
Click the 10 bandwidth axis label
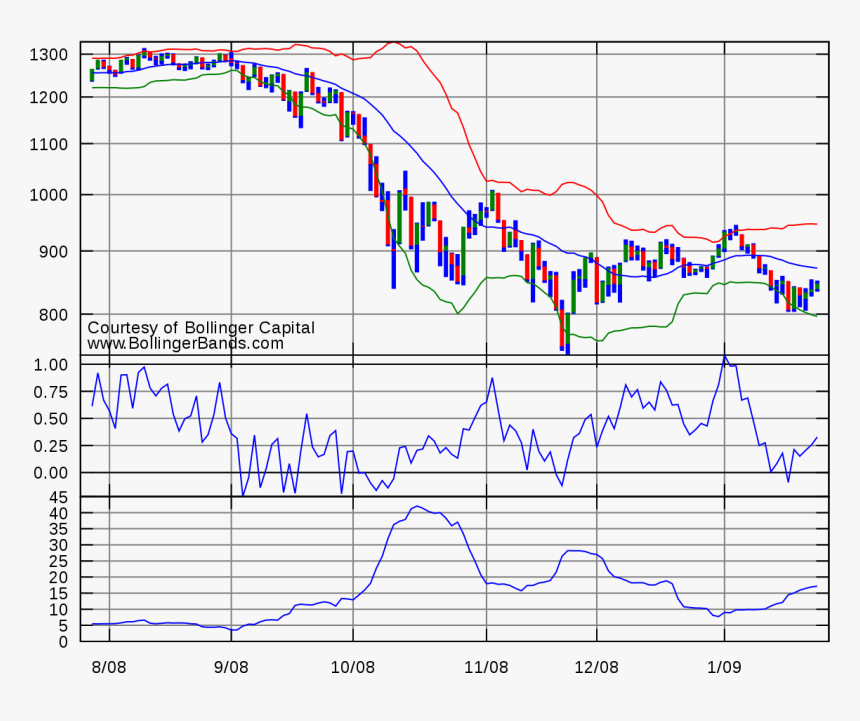click(58, 610)
